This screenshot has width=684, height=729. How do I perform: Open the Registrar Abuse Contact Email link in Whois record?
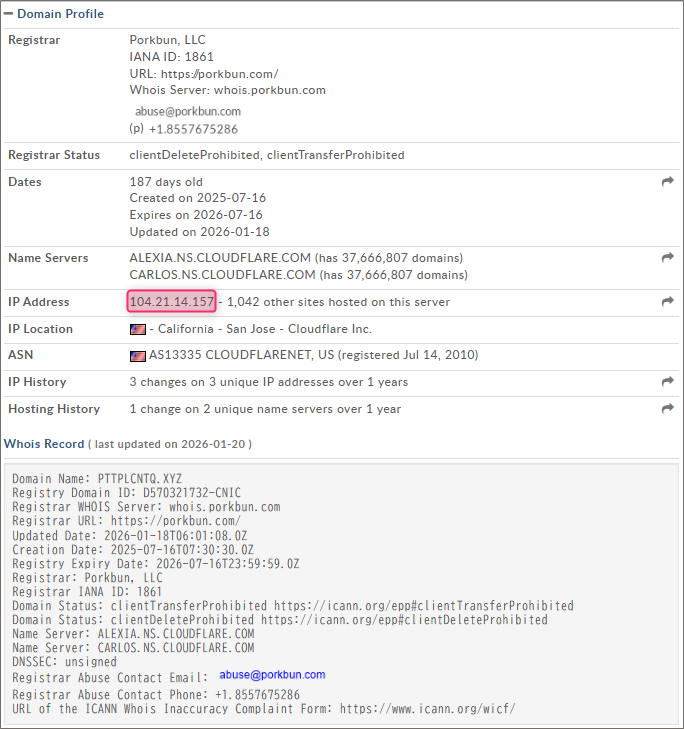(x=272, y=675)
